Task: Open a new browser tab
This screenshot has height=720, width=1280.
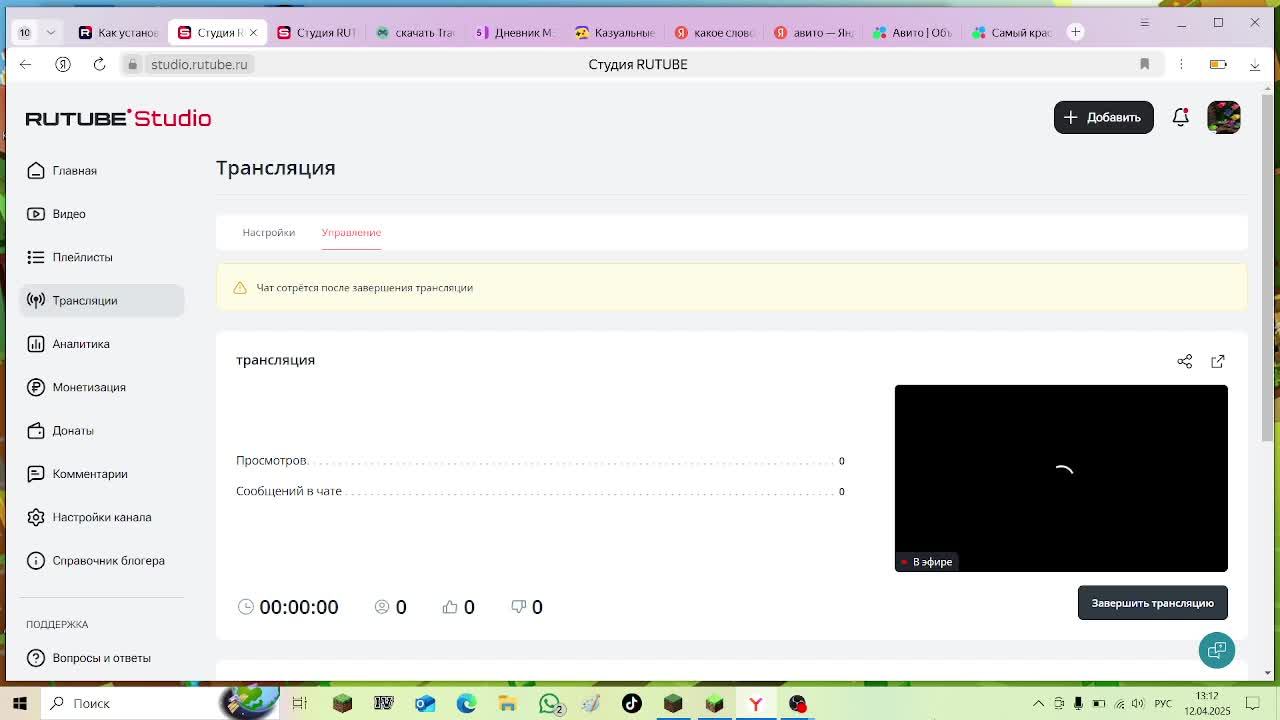Action: click(1076, 32)
